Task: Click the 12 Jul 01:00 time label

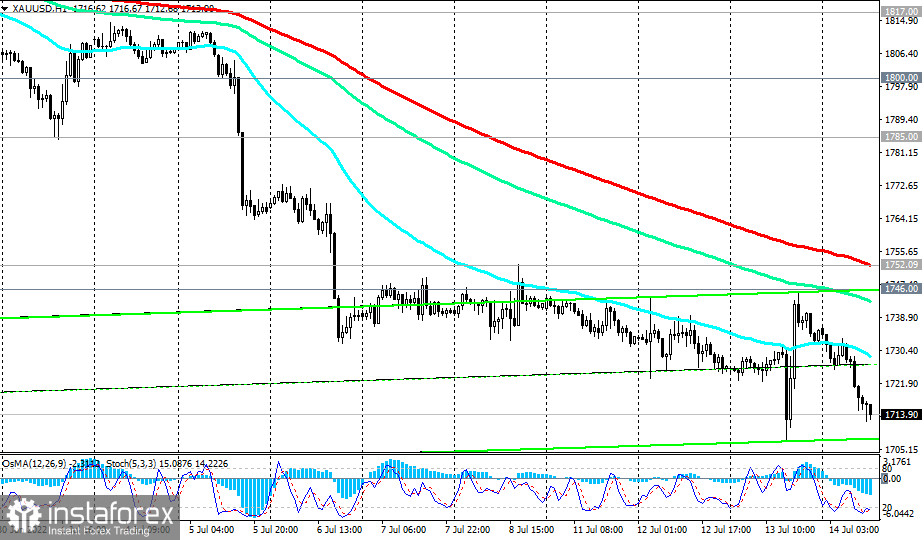Action: (662, 530)
